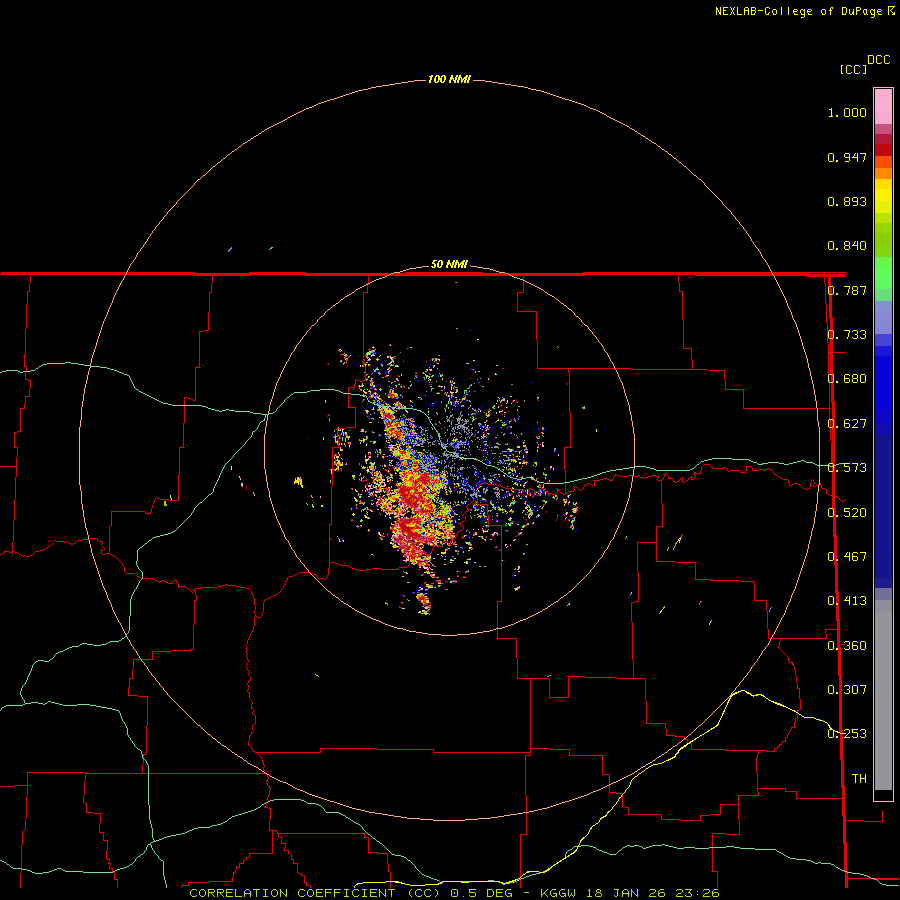This screenshot has width=900, height=900.
Task: Click the 0.520 scale label
Action: click(x=847, y=513)
